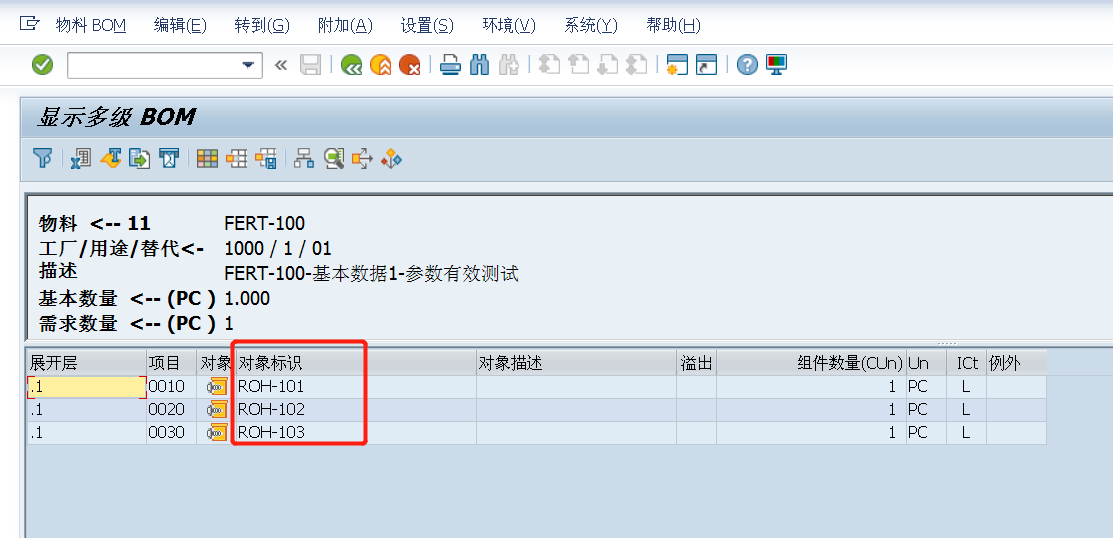Open the hierarchy graphic display icon
This screenshot has height=538, width=1113.
(305, 158)
